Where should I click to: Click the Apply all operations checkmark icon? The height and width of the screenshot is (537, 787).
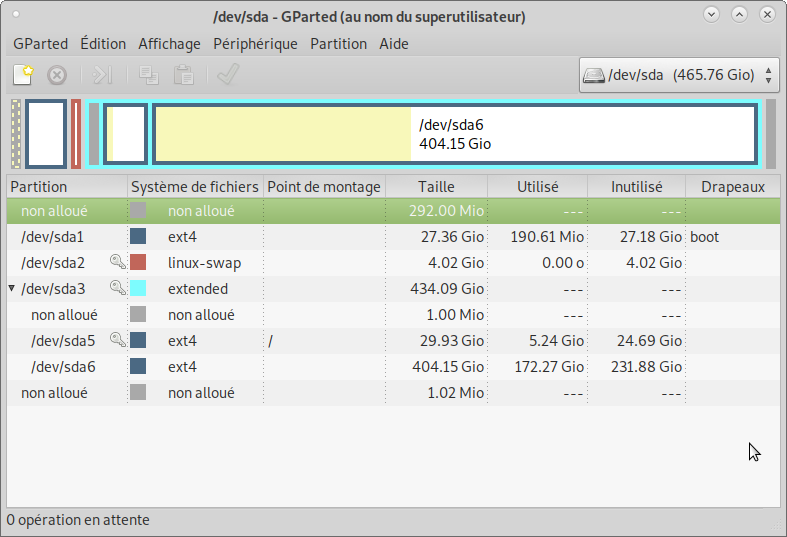pos(228,74)
